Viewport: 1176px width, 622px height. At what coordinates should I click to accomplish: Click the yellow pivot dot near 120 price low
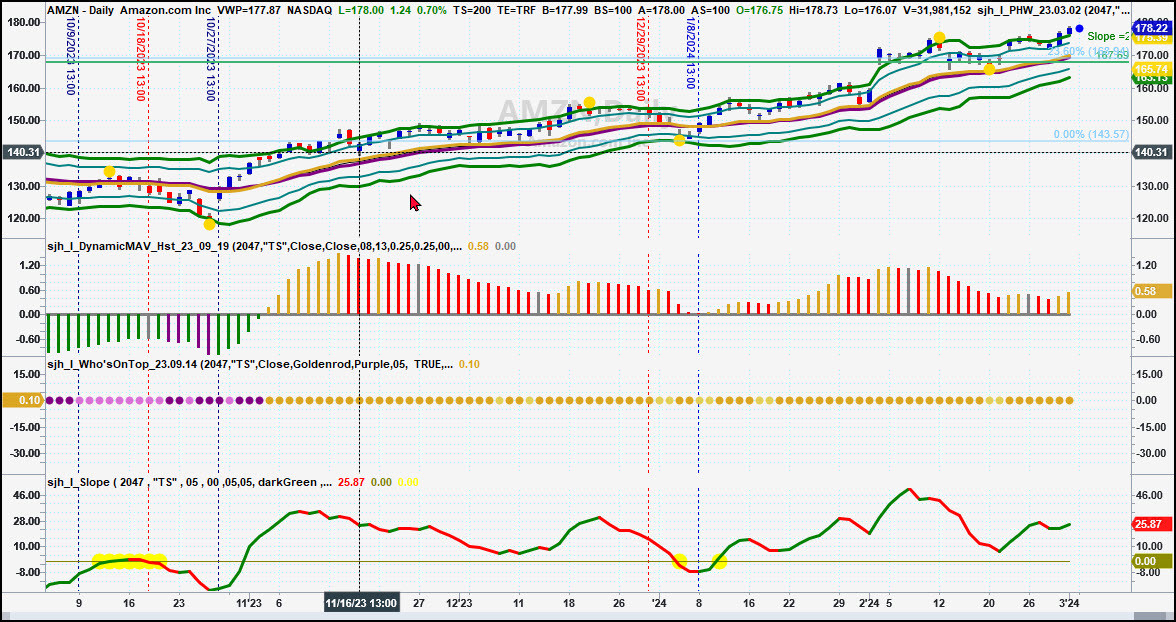click(209, 224)
